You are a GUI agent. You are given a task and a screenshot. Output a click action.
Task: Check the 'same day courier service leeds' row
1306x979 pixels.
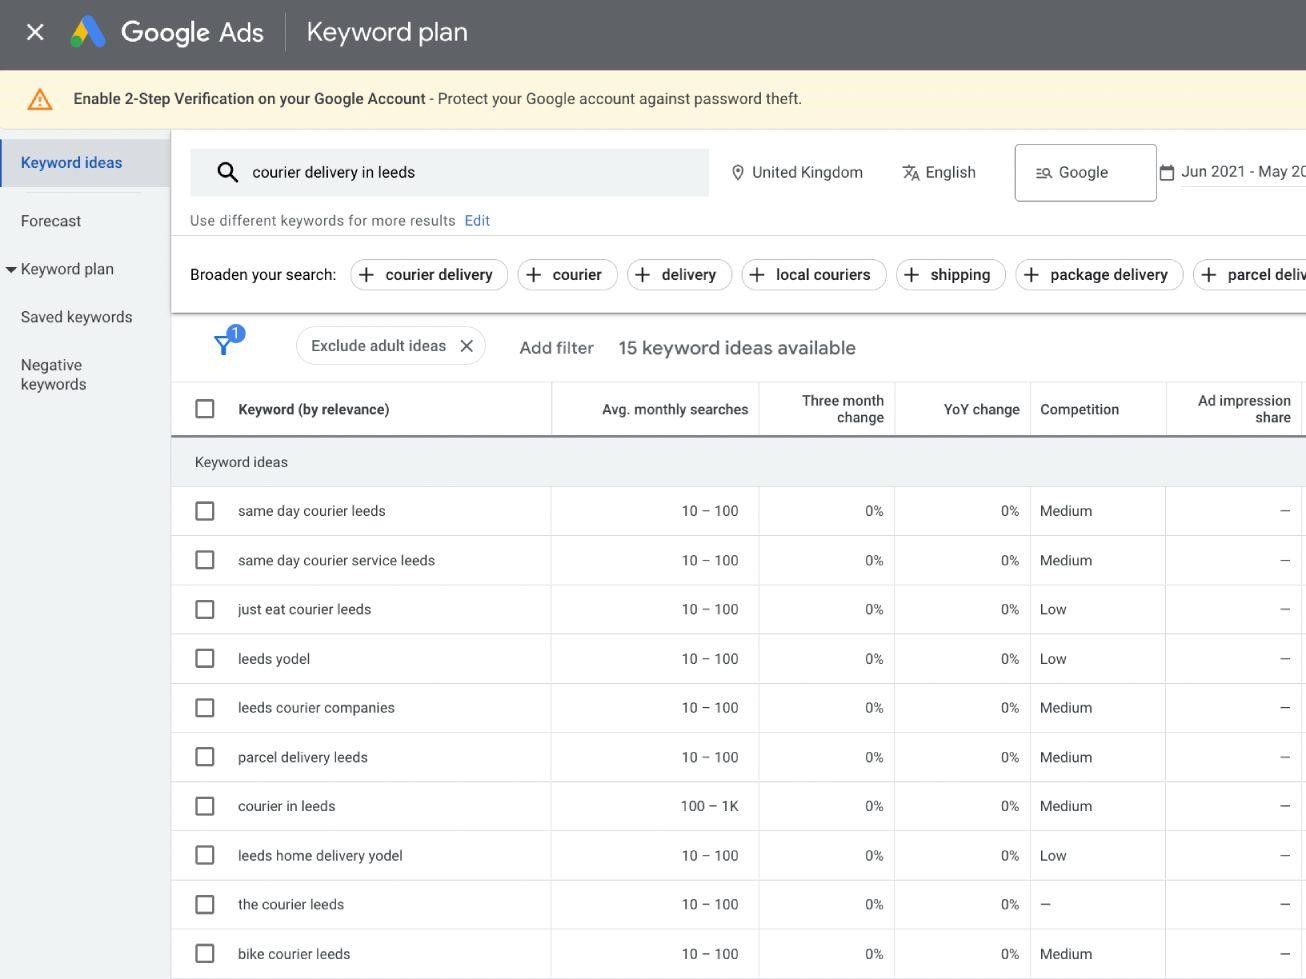click(205, 560)
